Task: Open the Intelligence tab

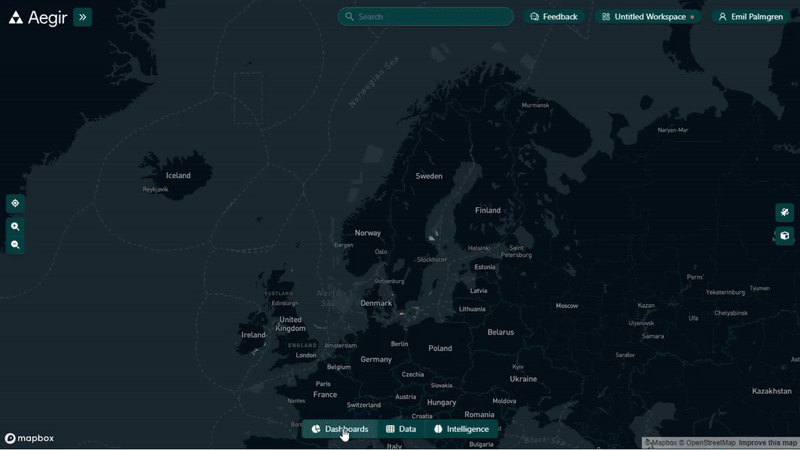Action: (x=461, y=429)
